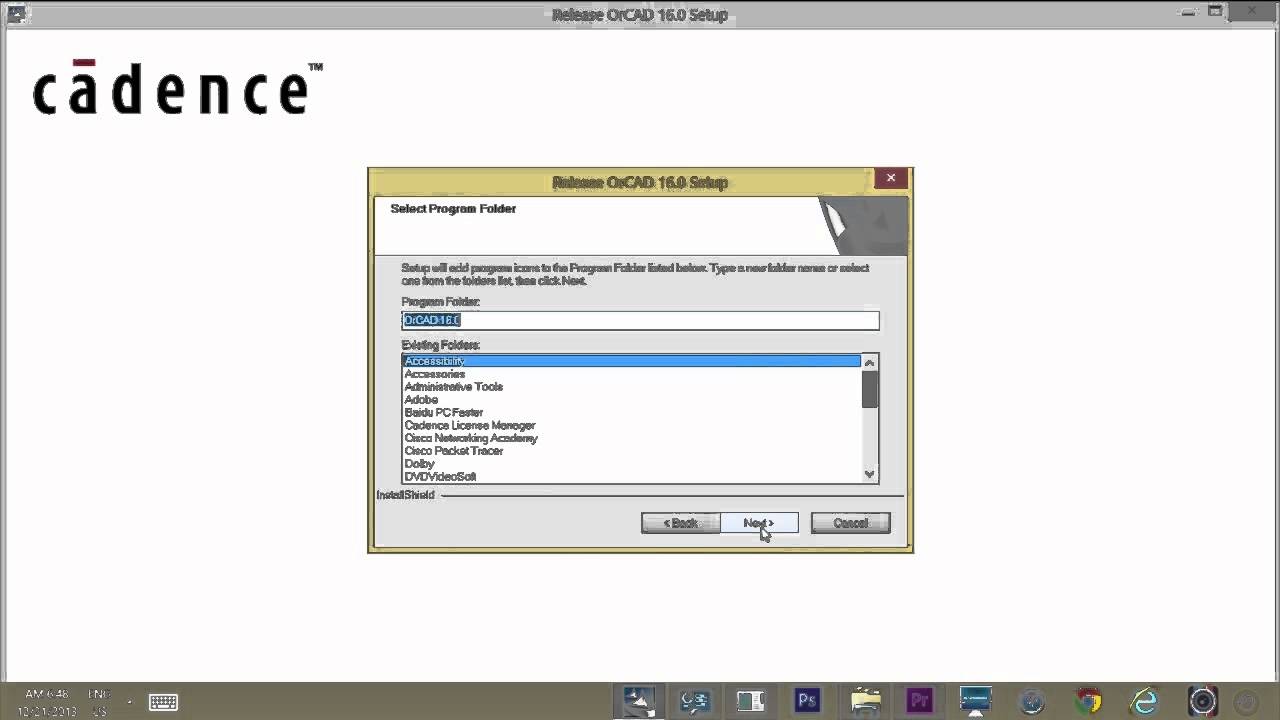Click the monitor display icon in taskbar

(975, 701)
